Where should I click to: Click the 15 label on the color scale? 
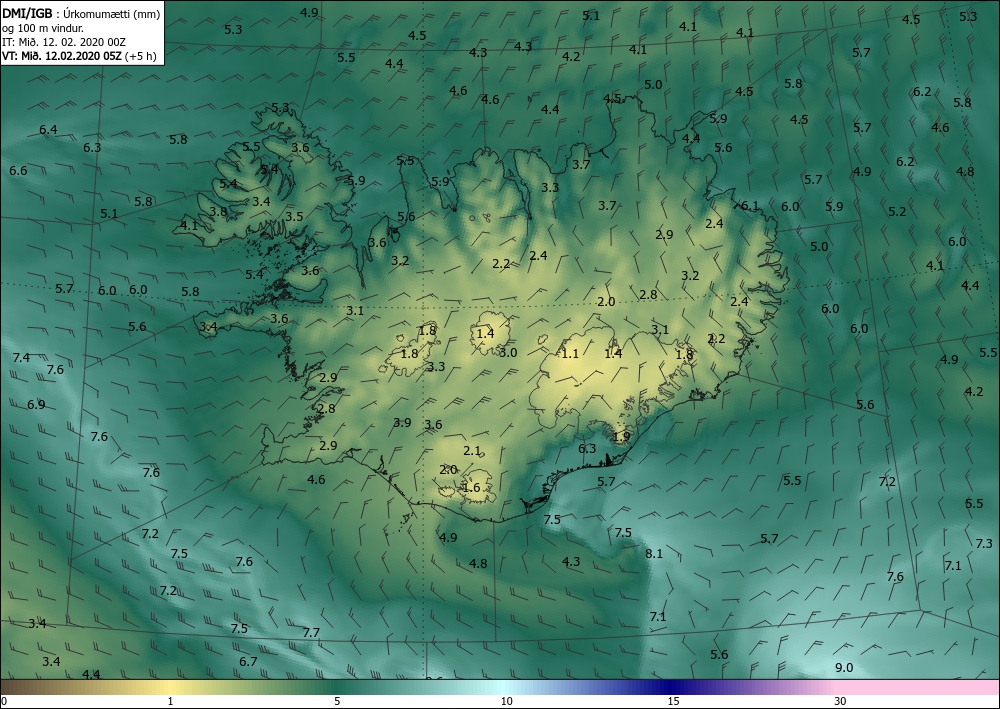(673, 701)
